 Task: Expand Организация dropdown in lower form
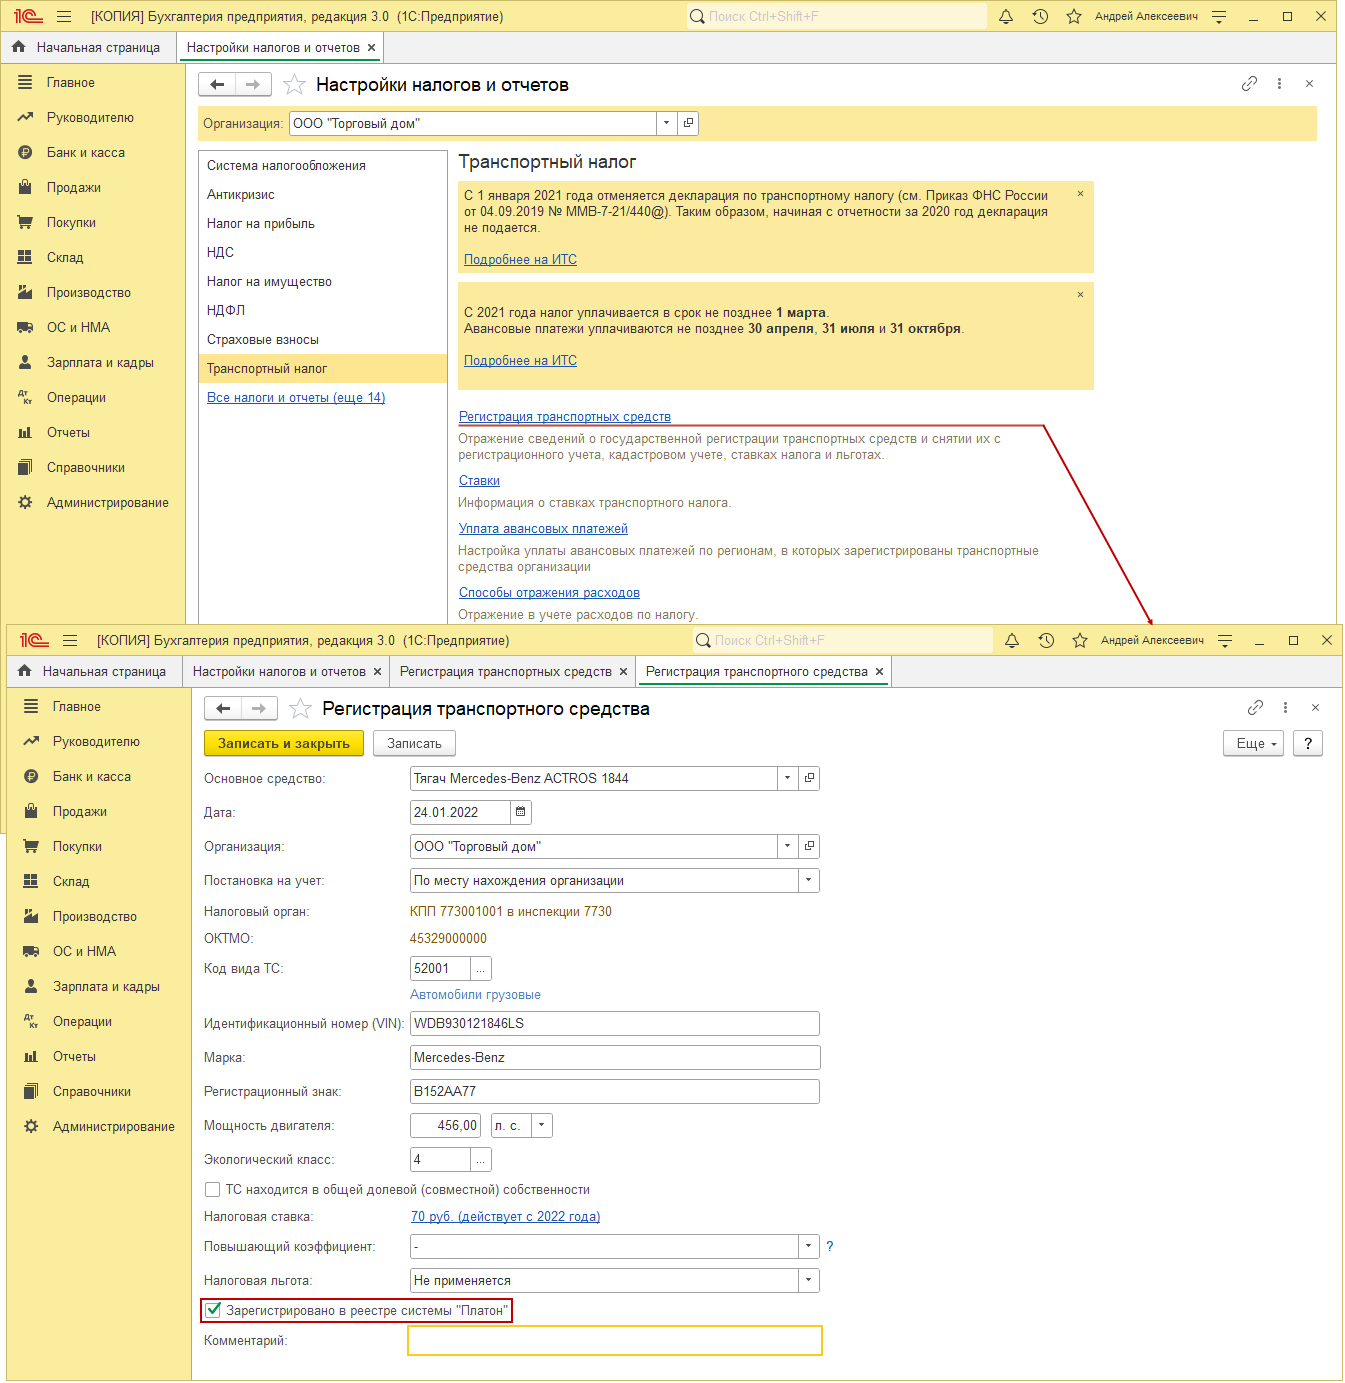788,846
